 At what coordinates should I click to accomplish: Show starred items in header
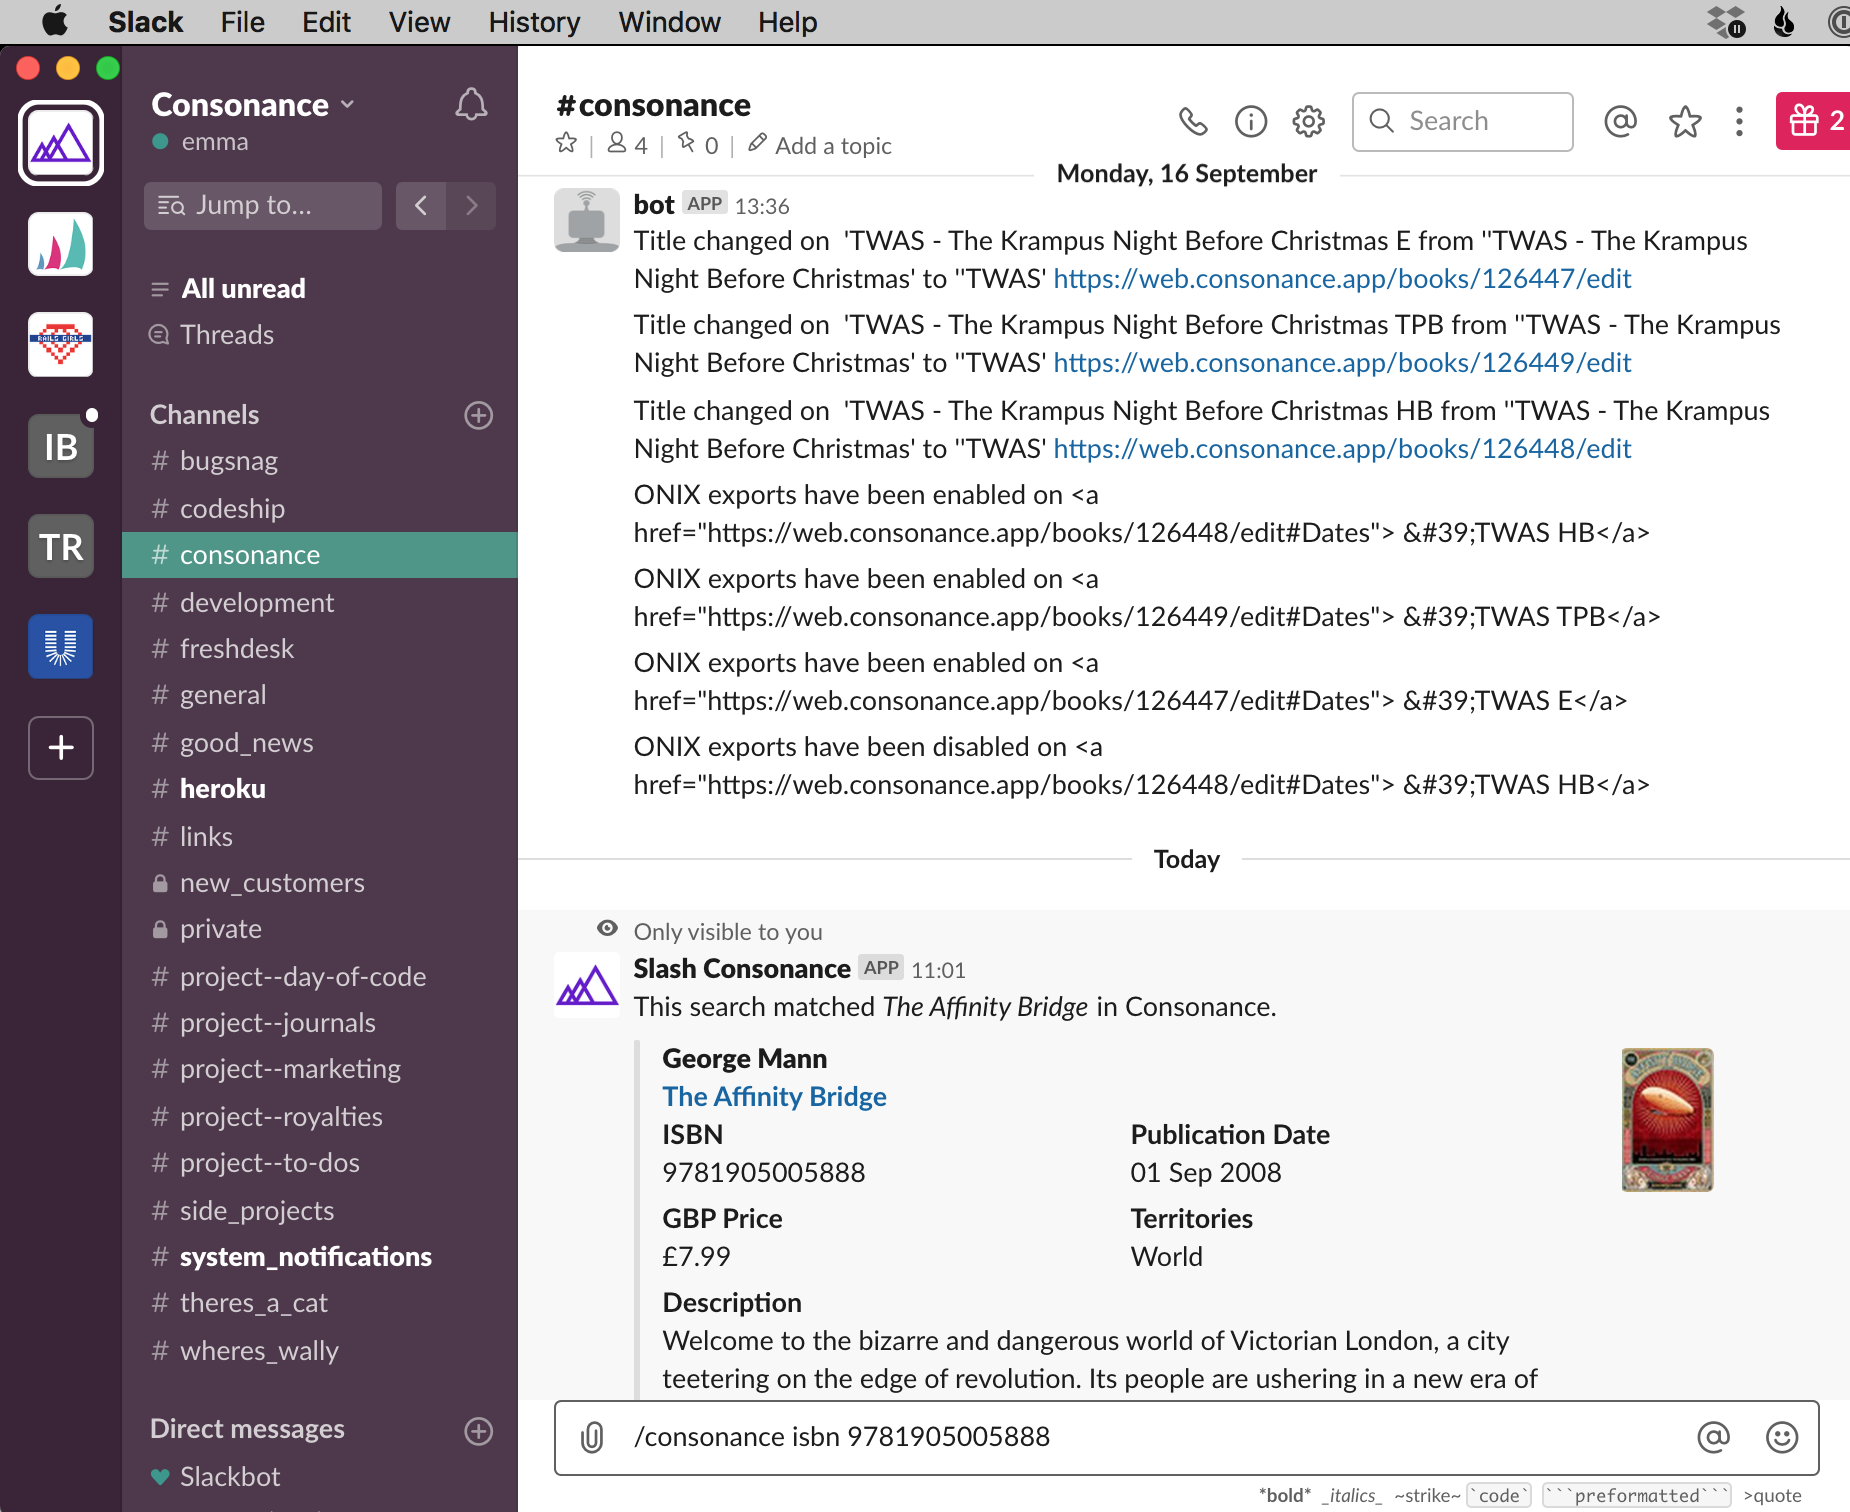[x=1685, y=121]
